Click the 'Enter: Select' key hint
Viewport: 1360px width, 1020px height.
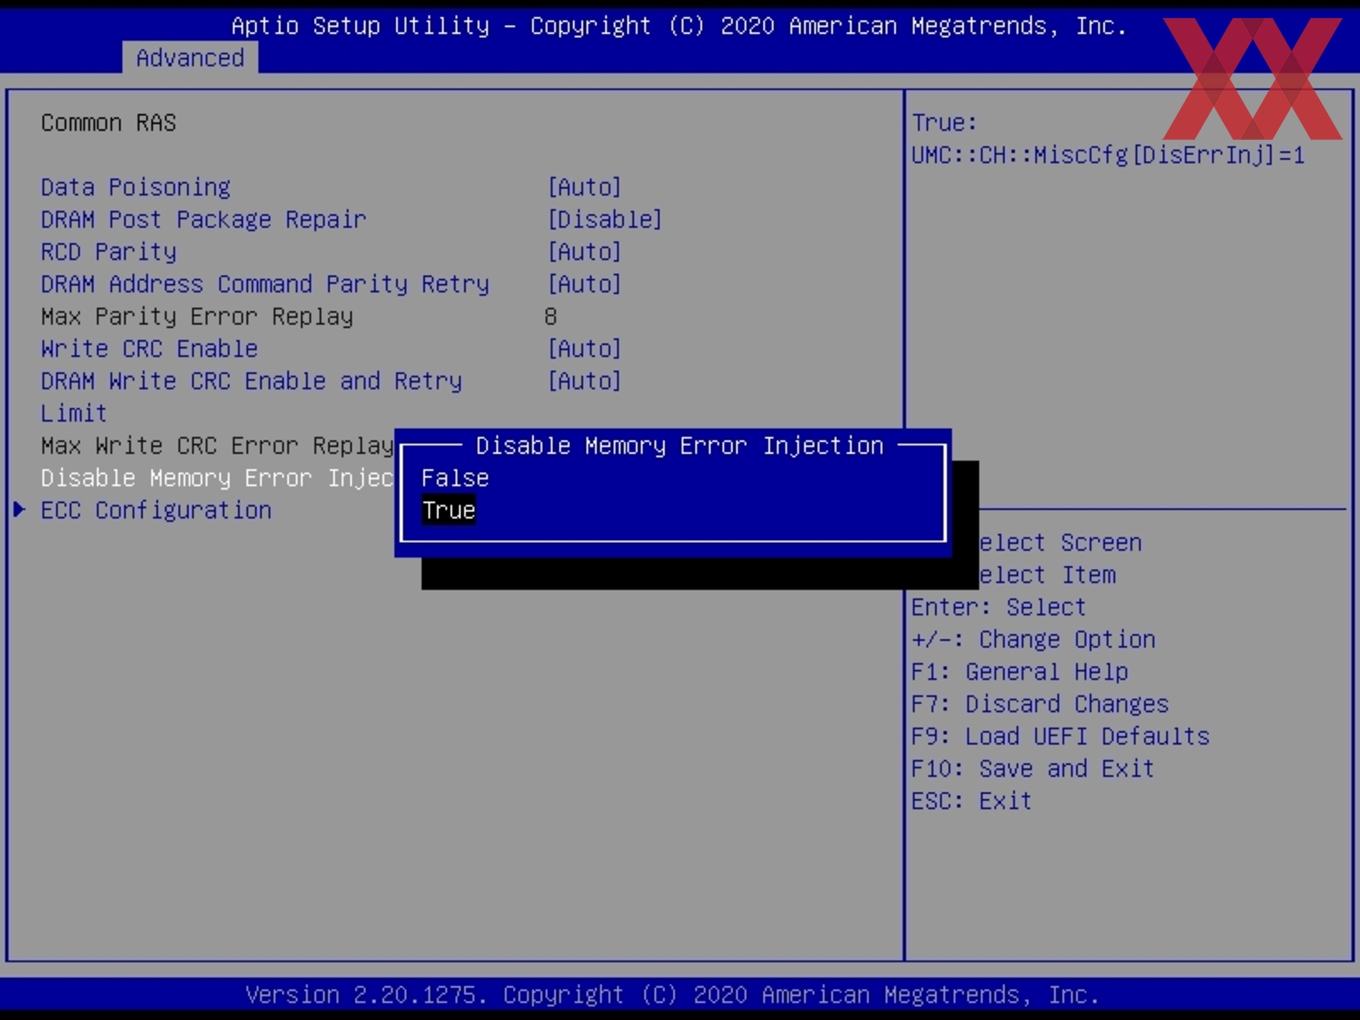(x=998, y=607)
